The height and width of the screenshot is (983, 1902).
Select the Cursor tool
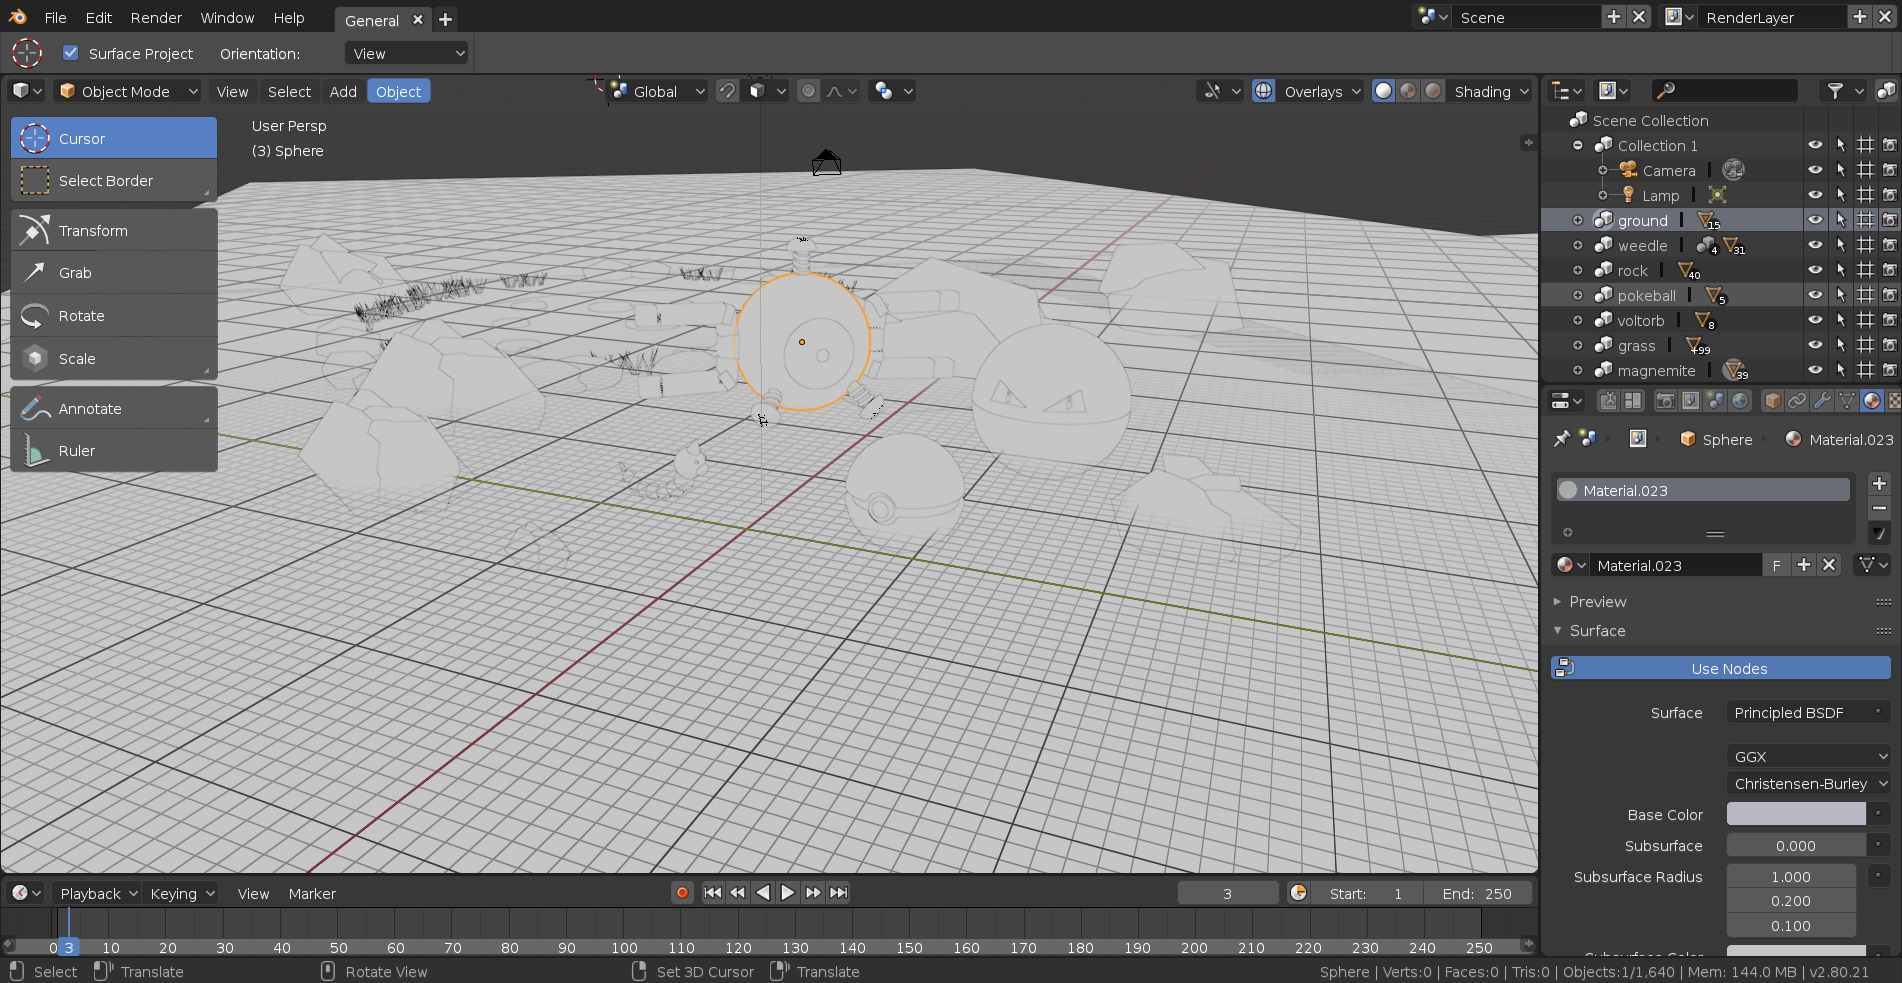pyautogui.click(x=114, y=138)
